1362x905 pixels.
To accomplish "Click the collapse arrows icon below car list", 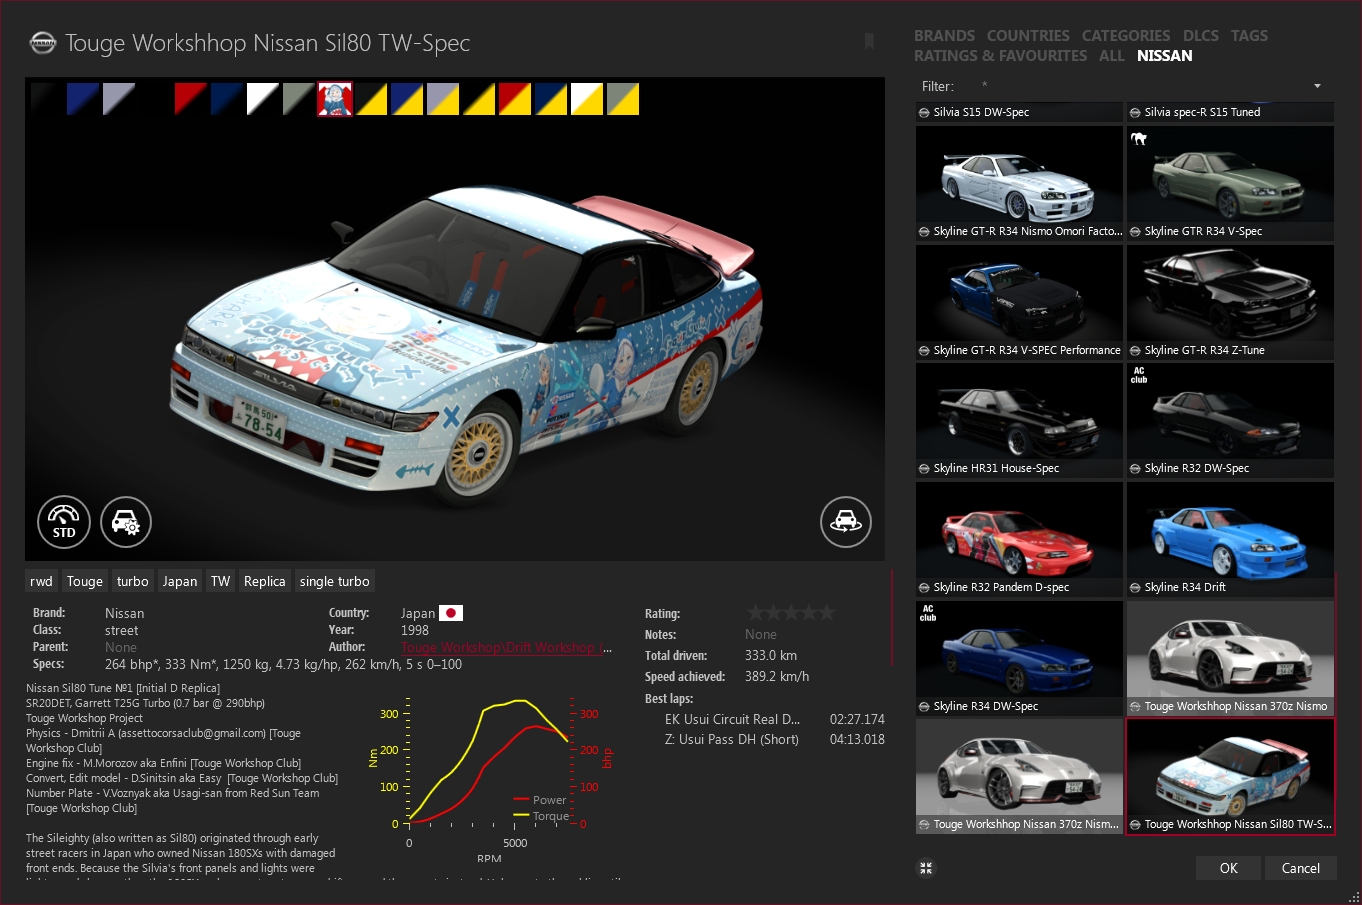I will pyautogui.click(x=926, y=868).
